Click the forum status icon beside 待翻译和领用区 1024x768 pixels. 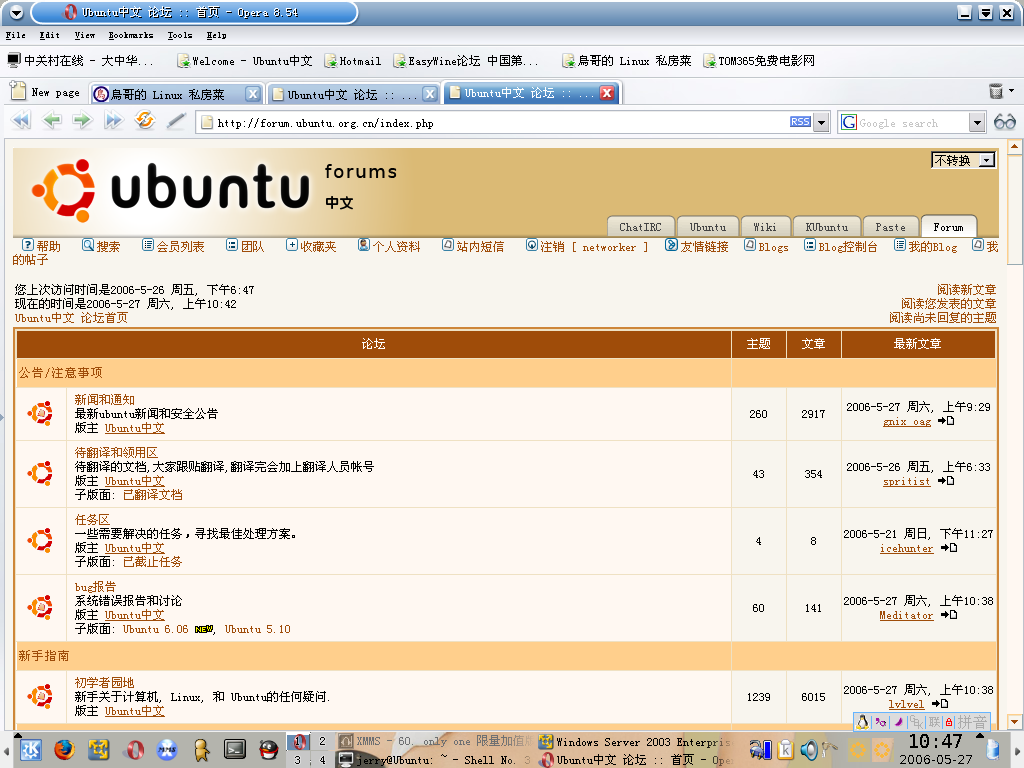(x=40, y=473)
